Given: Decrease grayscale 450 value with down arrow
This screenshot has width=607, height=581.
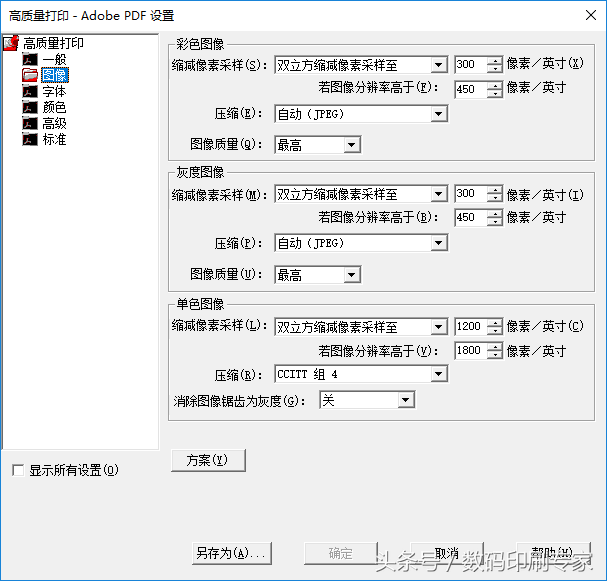Looking at the screenshot, I should coord(495,222).
